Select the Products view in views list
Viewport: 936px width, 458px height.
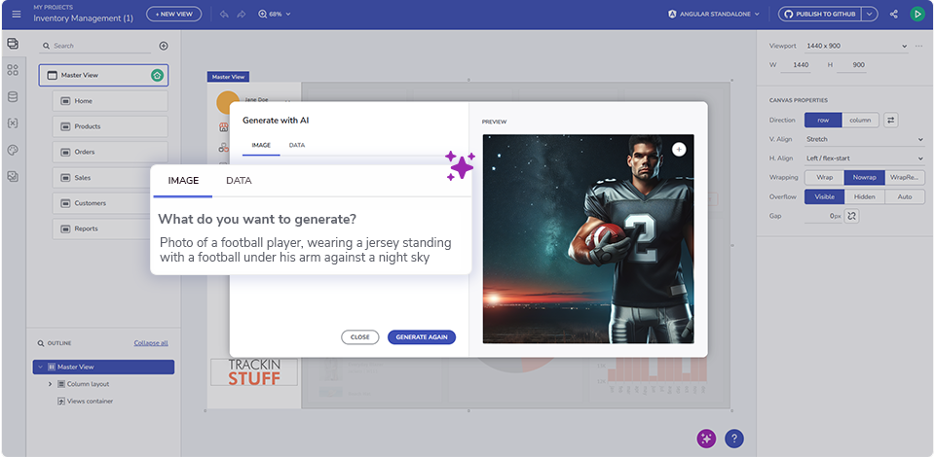pos(110,127)
